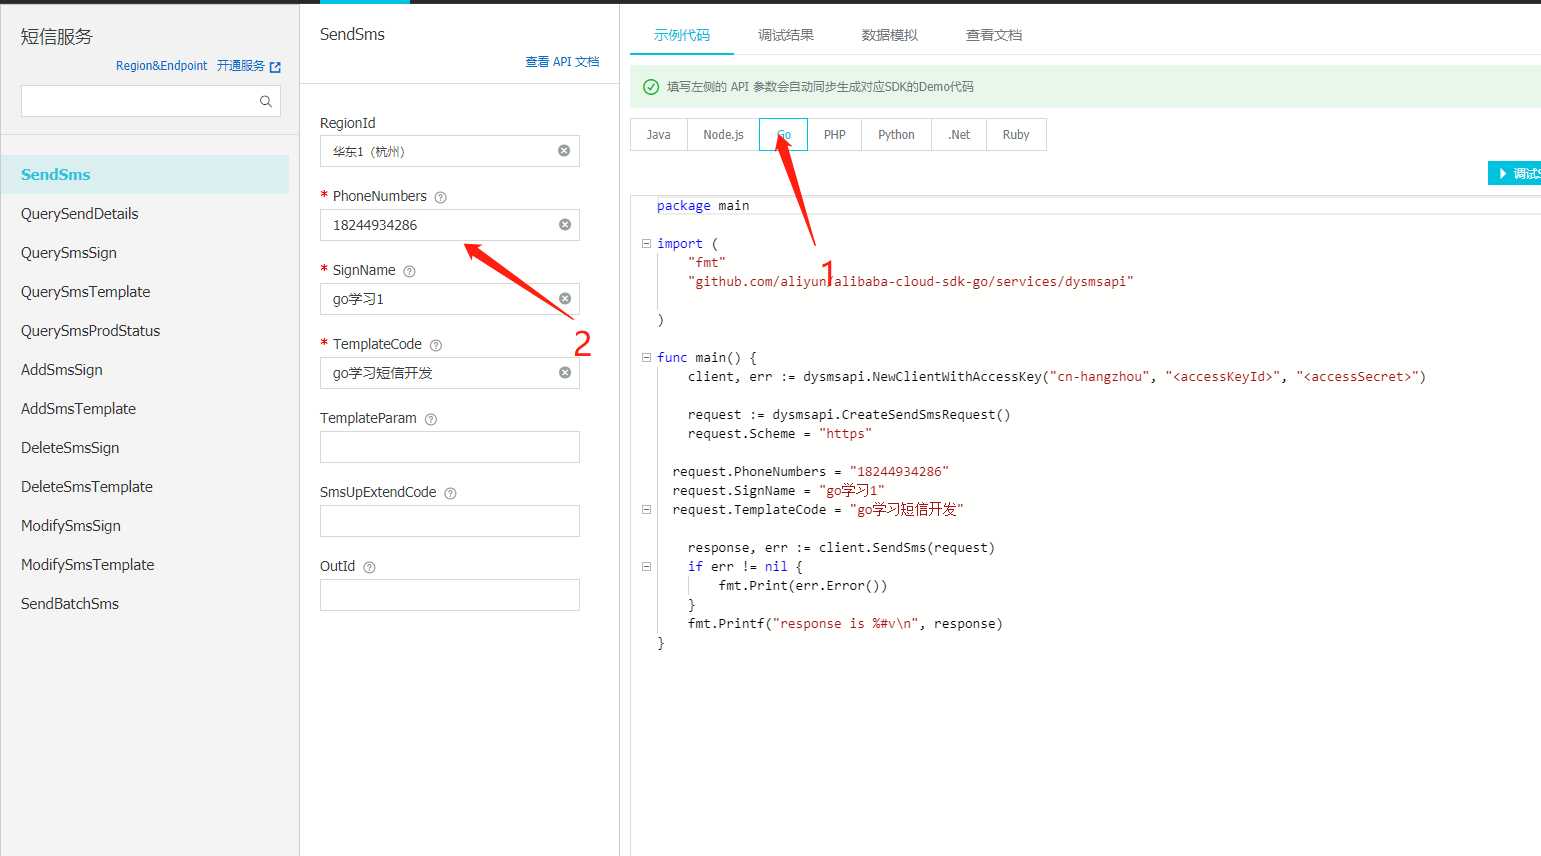Viewport: 1541px width, 856px height.
Task: Click the github.com dysmsapi import string
Action: tap(911, 282)
